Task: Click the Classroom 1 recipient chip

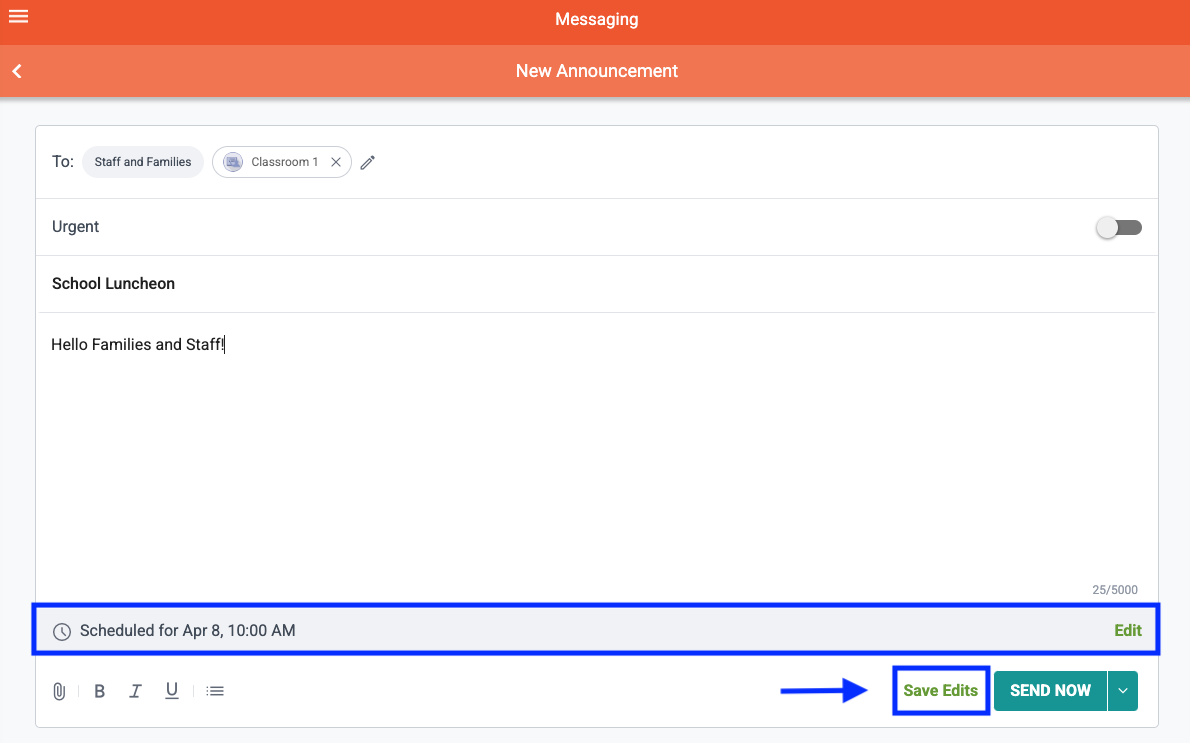Action: tap(283, 162)
